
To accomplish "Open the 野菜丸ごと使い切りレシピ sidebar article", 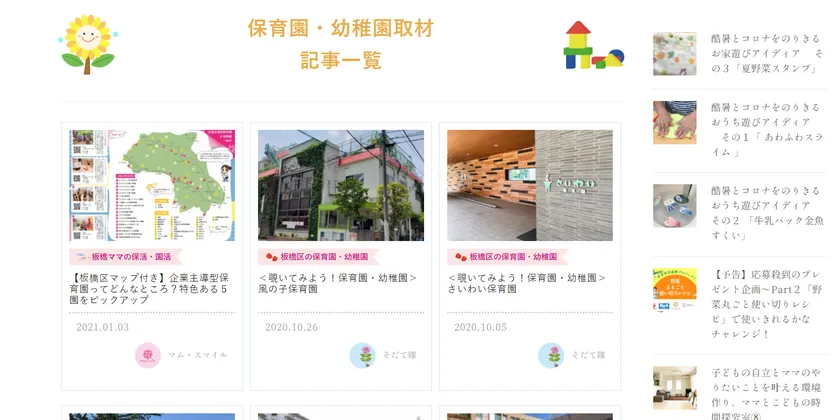I will click(x=763, y=304).
